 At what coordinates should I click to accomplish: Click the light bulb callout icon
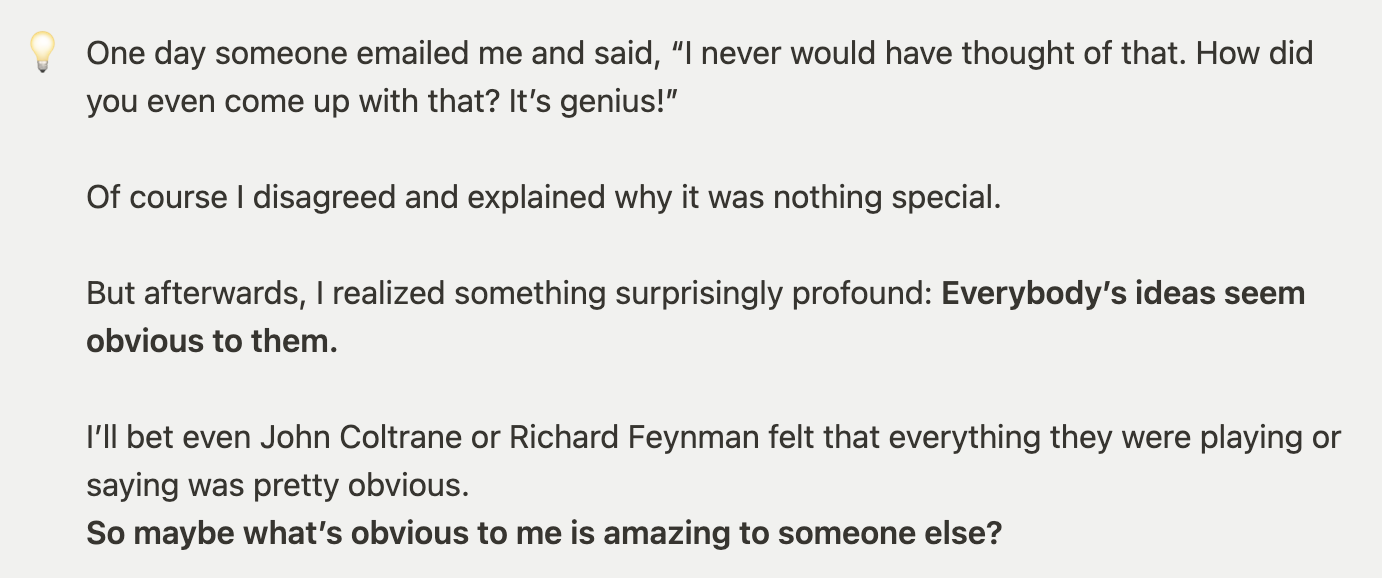coord(42,52)
